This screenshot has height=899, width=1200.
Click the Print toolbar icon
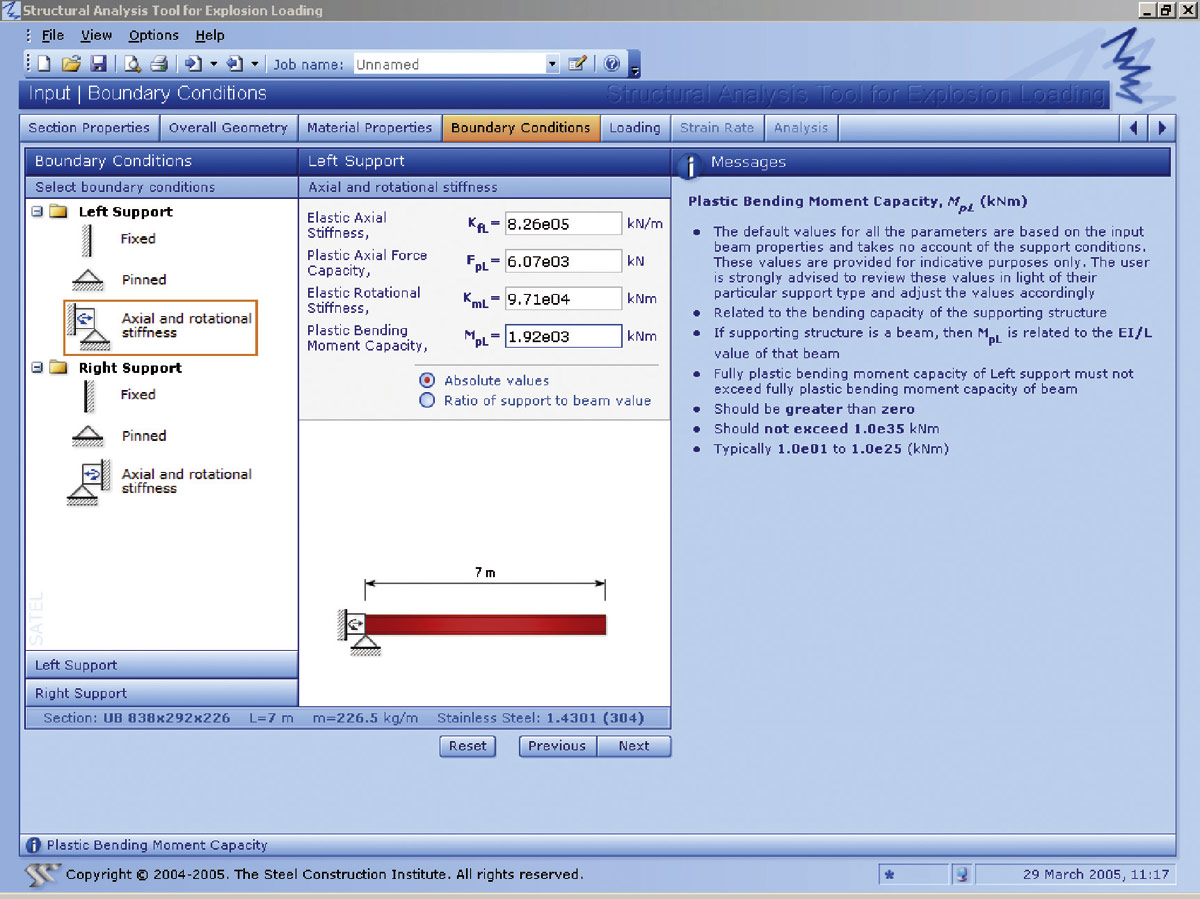(159, 64)
